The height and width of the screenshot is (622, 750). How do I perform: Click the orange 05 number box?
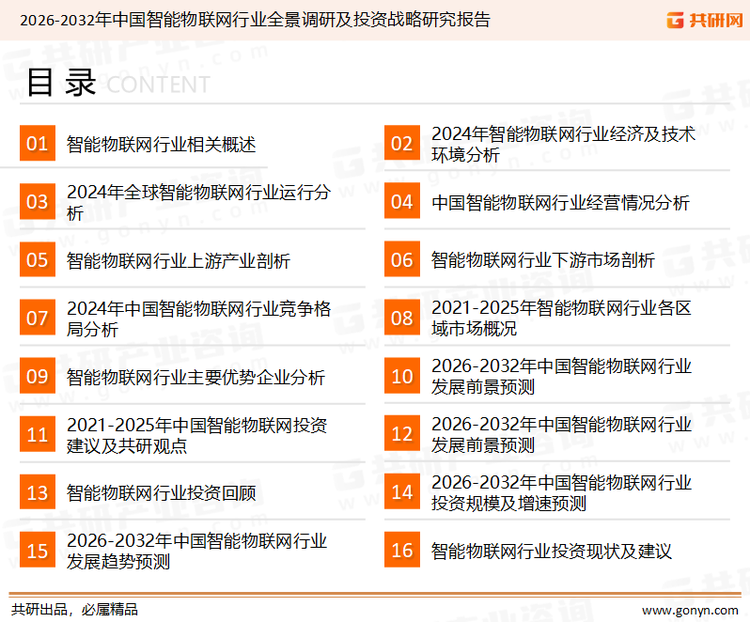[x=37, y=259]
